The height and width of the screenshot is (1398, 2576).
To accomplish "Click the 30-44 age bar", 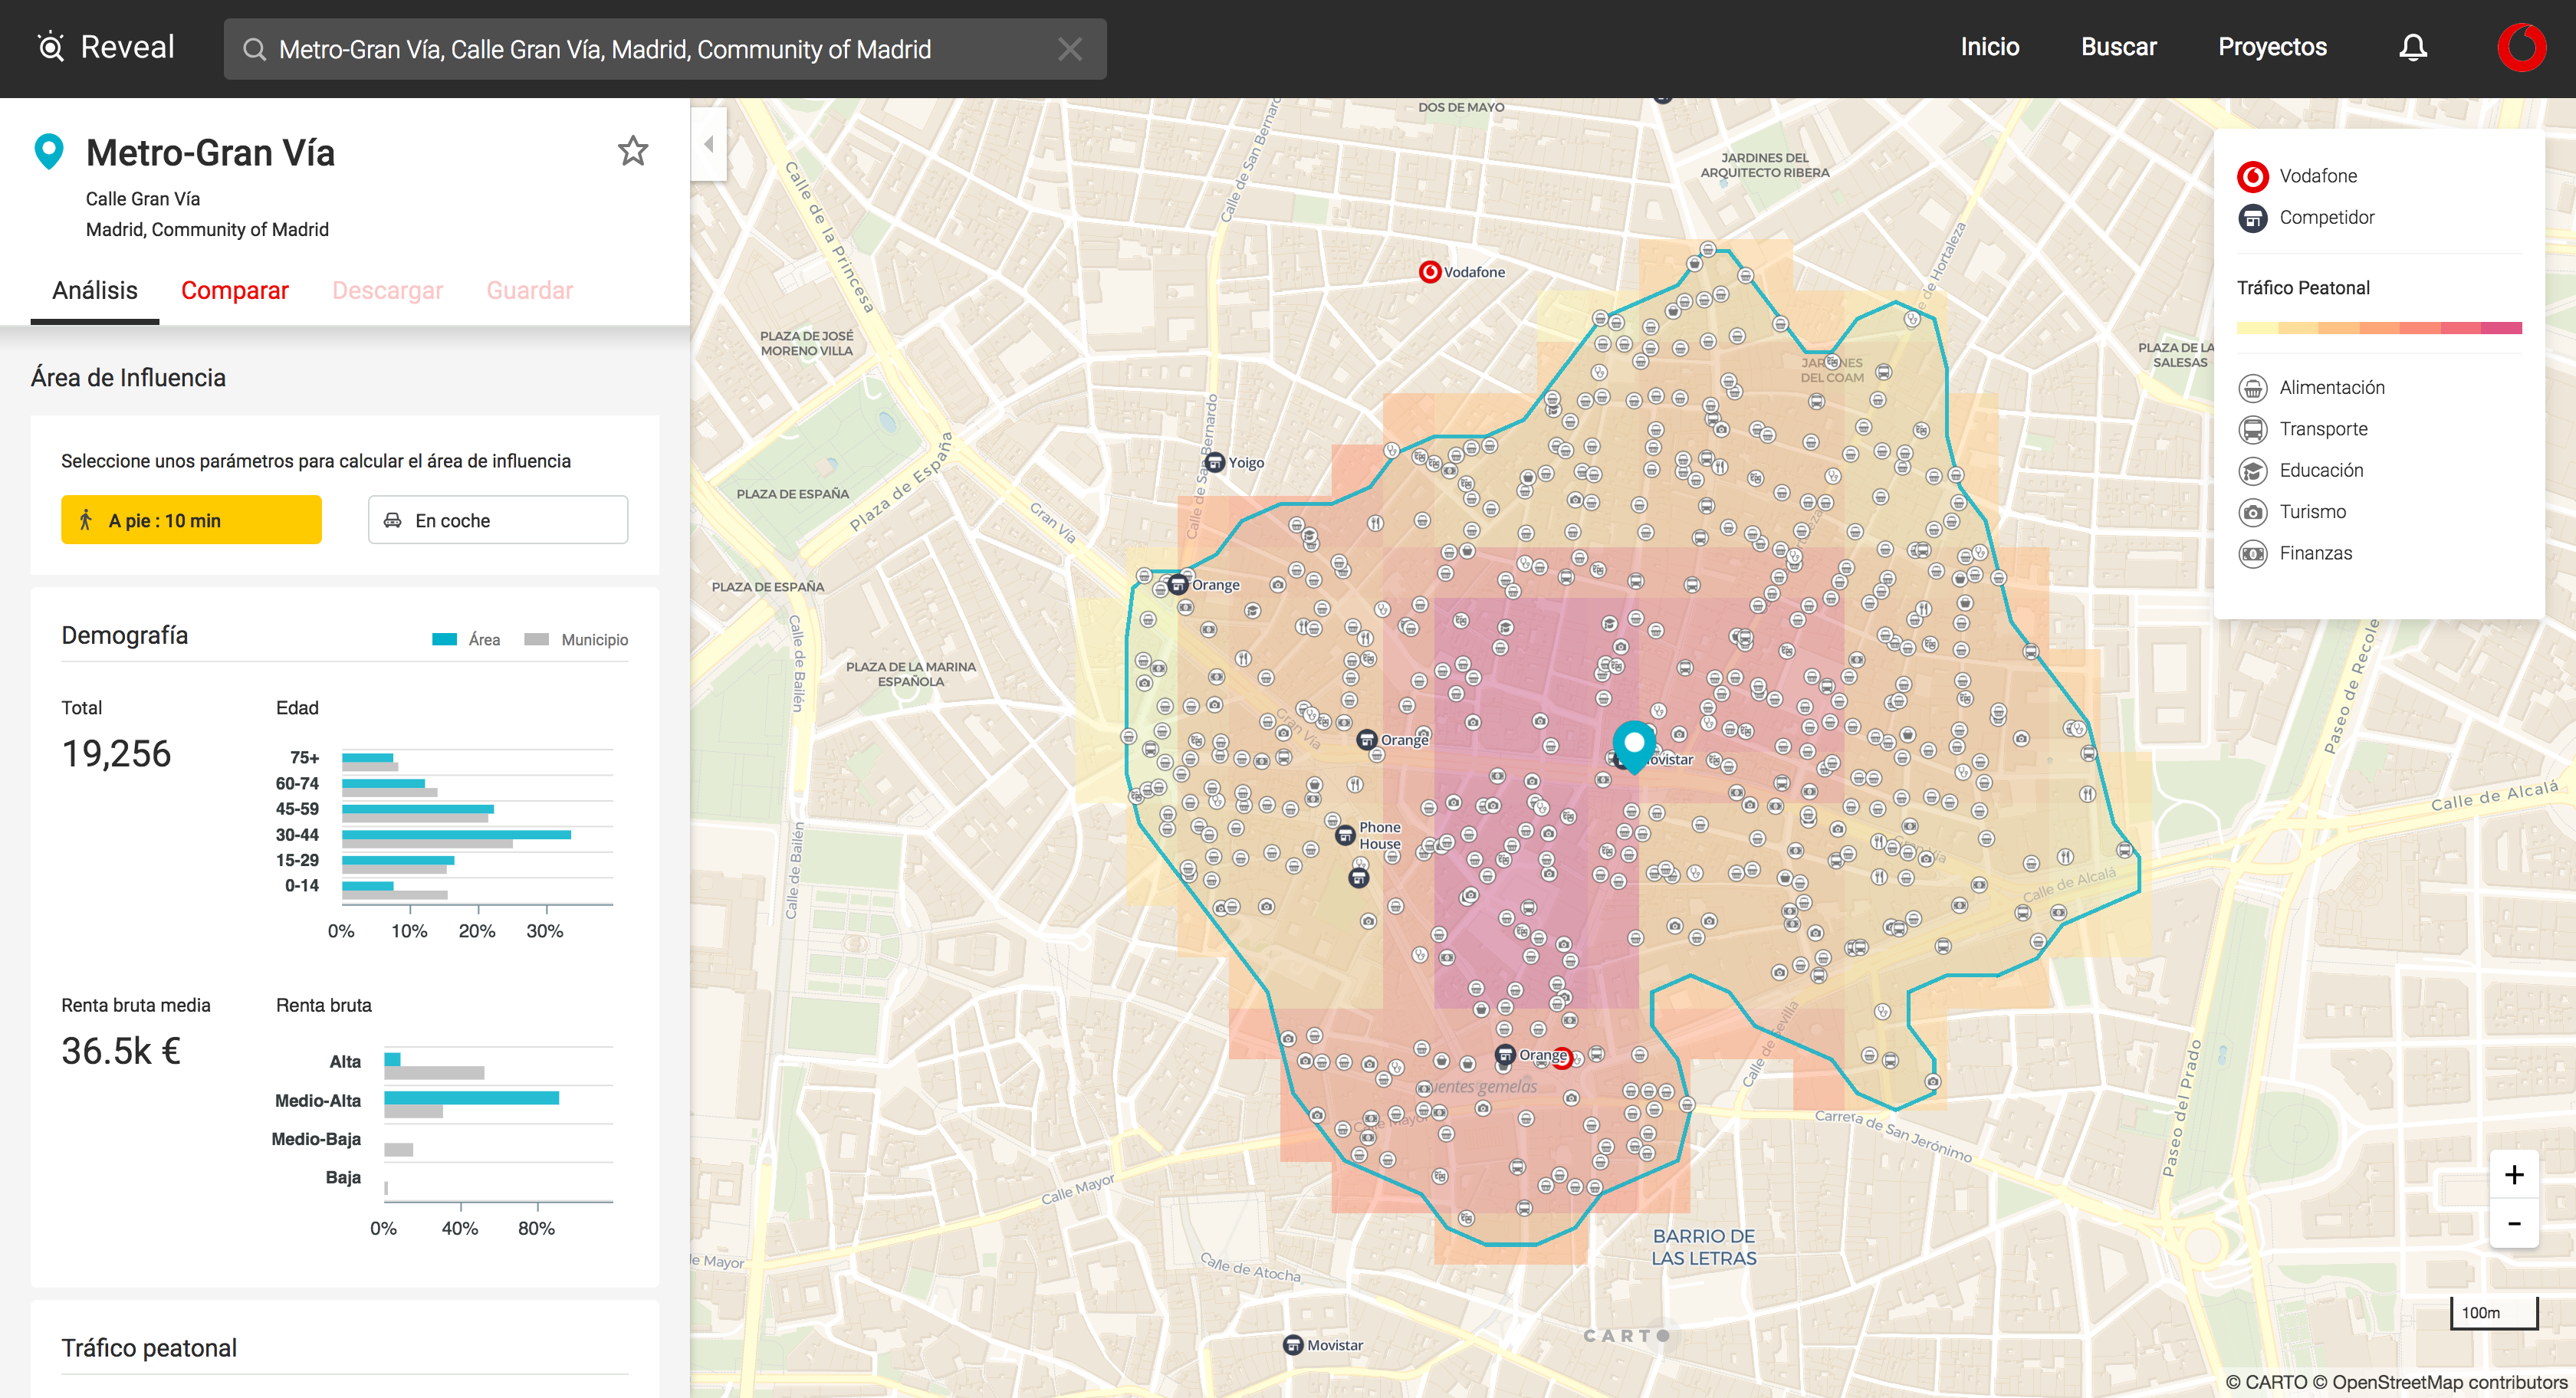I will tap(457, 834).
